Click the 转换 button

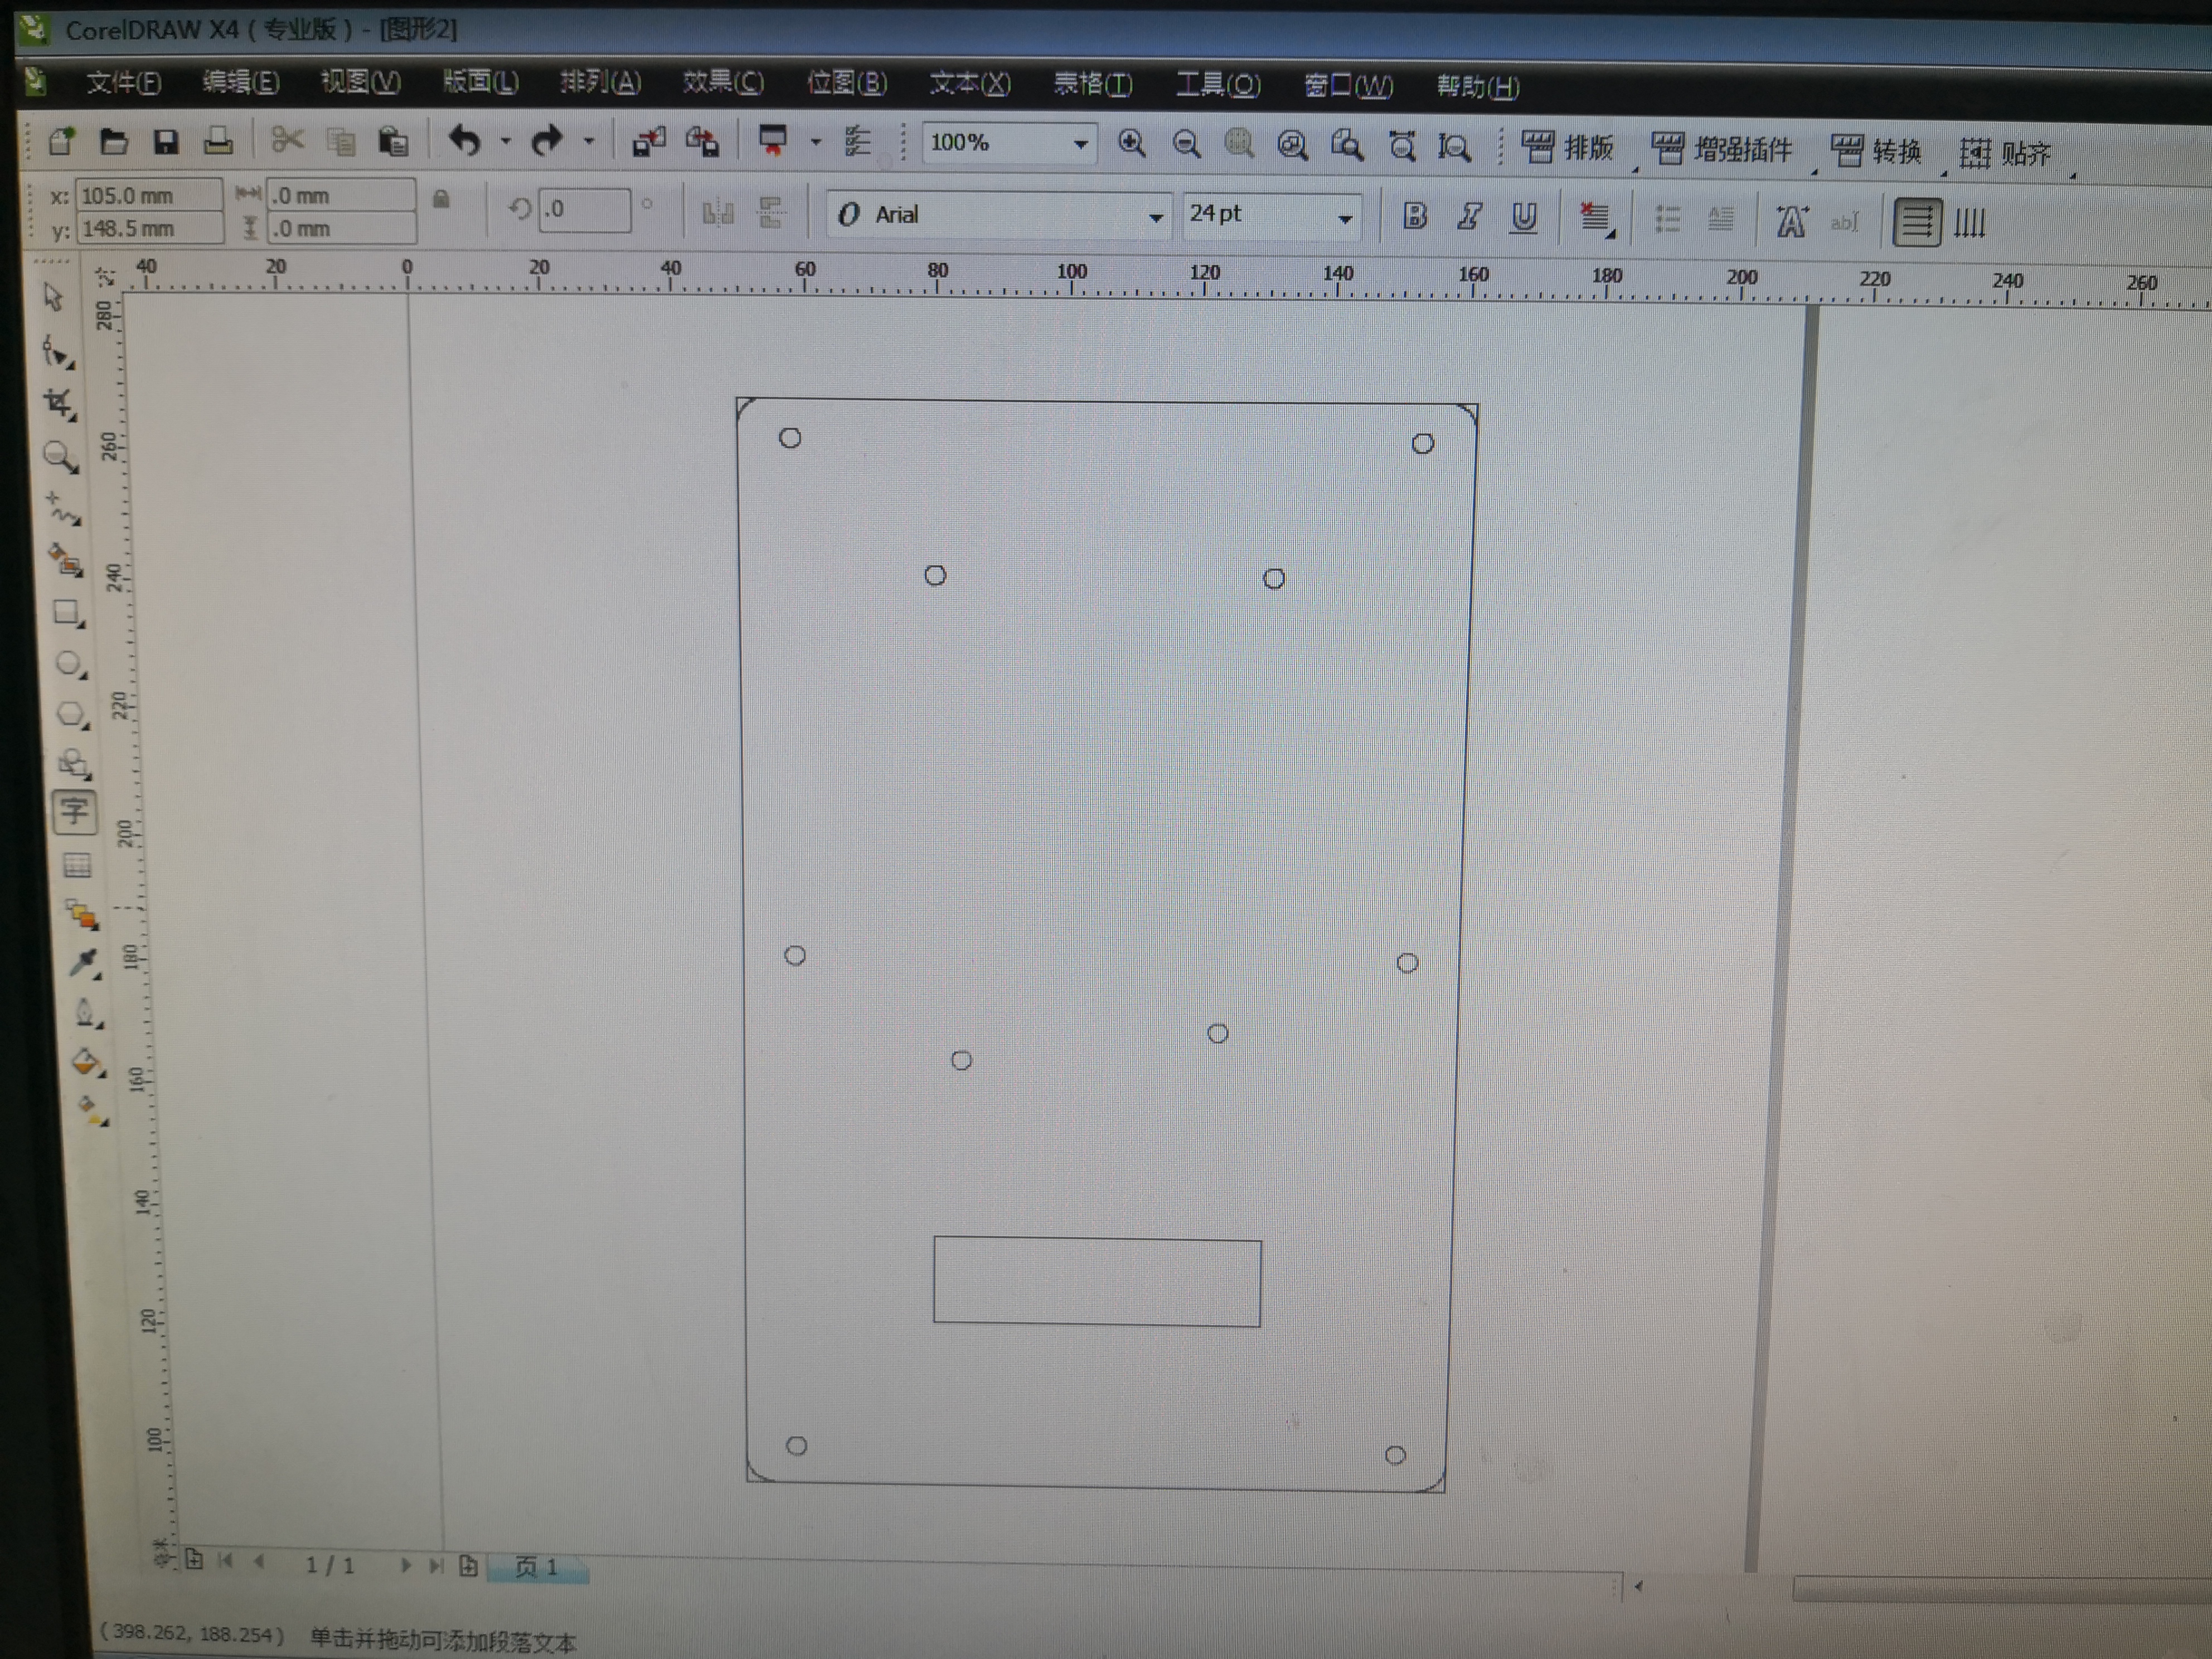pyautogui.click(x=1877, y=152)
